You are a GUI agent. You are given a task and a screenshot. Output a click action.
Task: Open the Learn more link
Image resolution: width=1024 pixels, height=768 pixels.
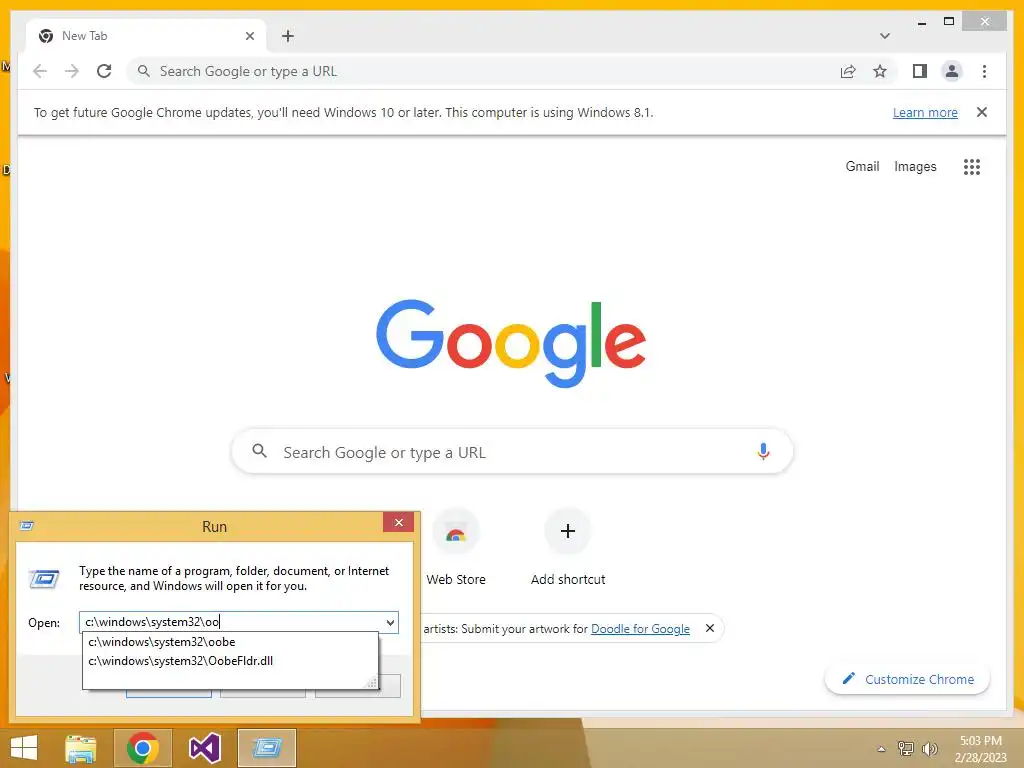coord(925,112)
